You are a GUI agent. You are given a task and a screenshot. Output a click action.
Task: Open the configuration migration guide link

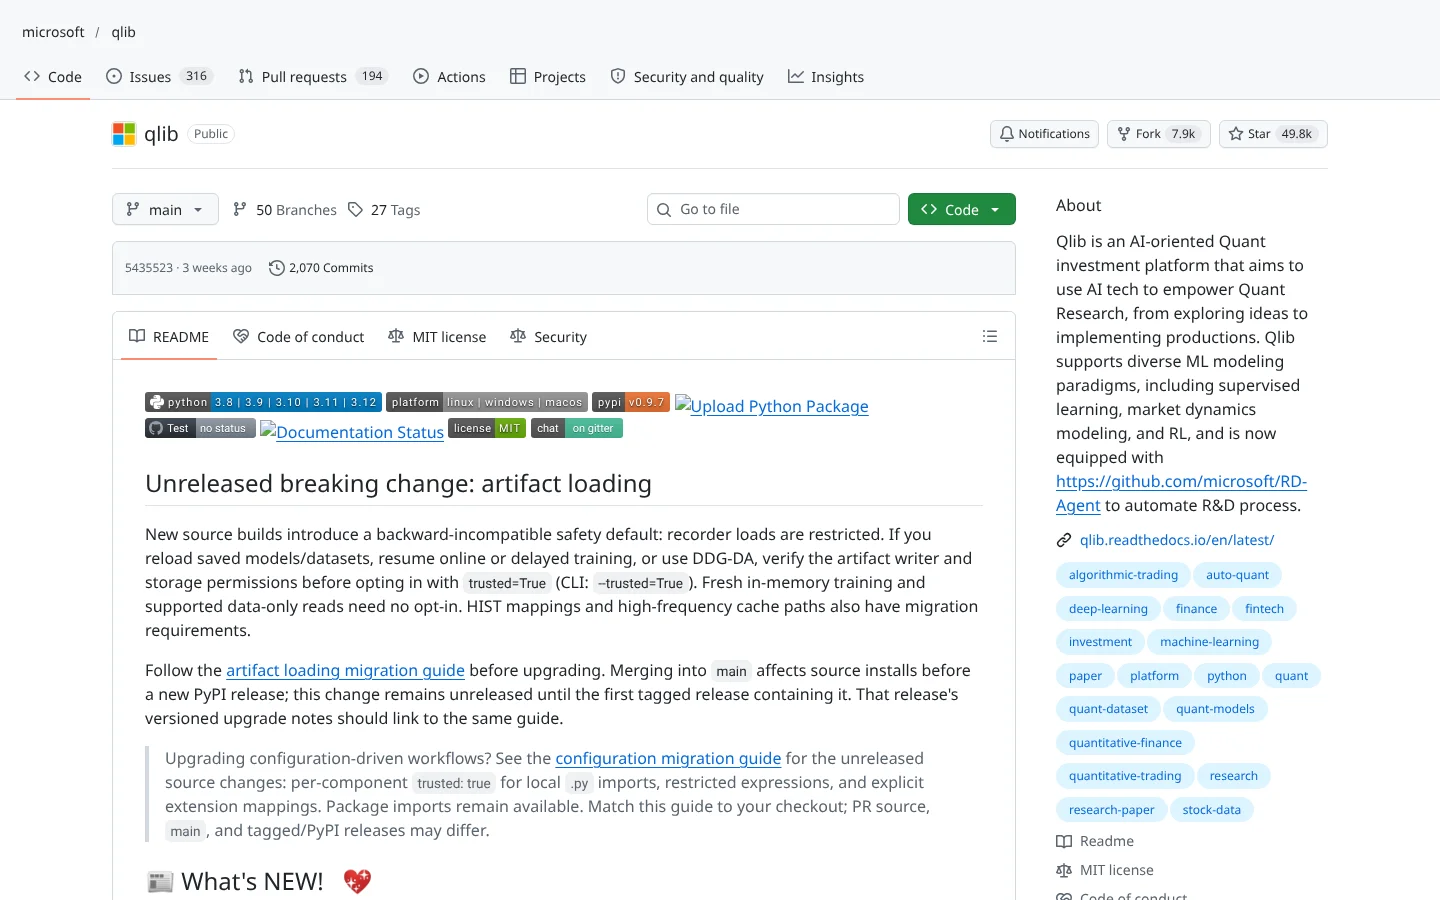pyautogui.click(x=668, y=758)
